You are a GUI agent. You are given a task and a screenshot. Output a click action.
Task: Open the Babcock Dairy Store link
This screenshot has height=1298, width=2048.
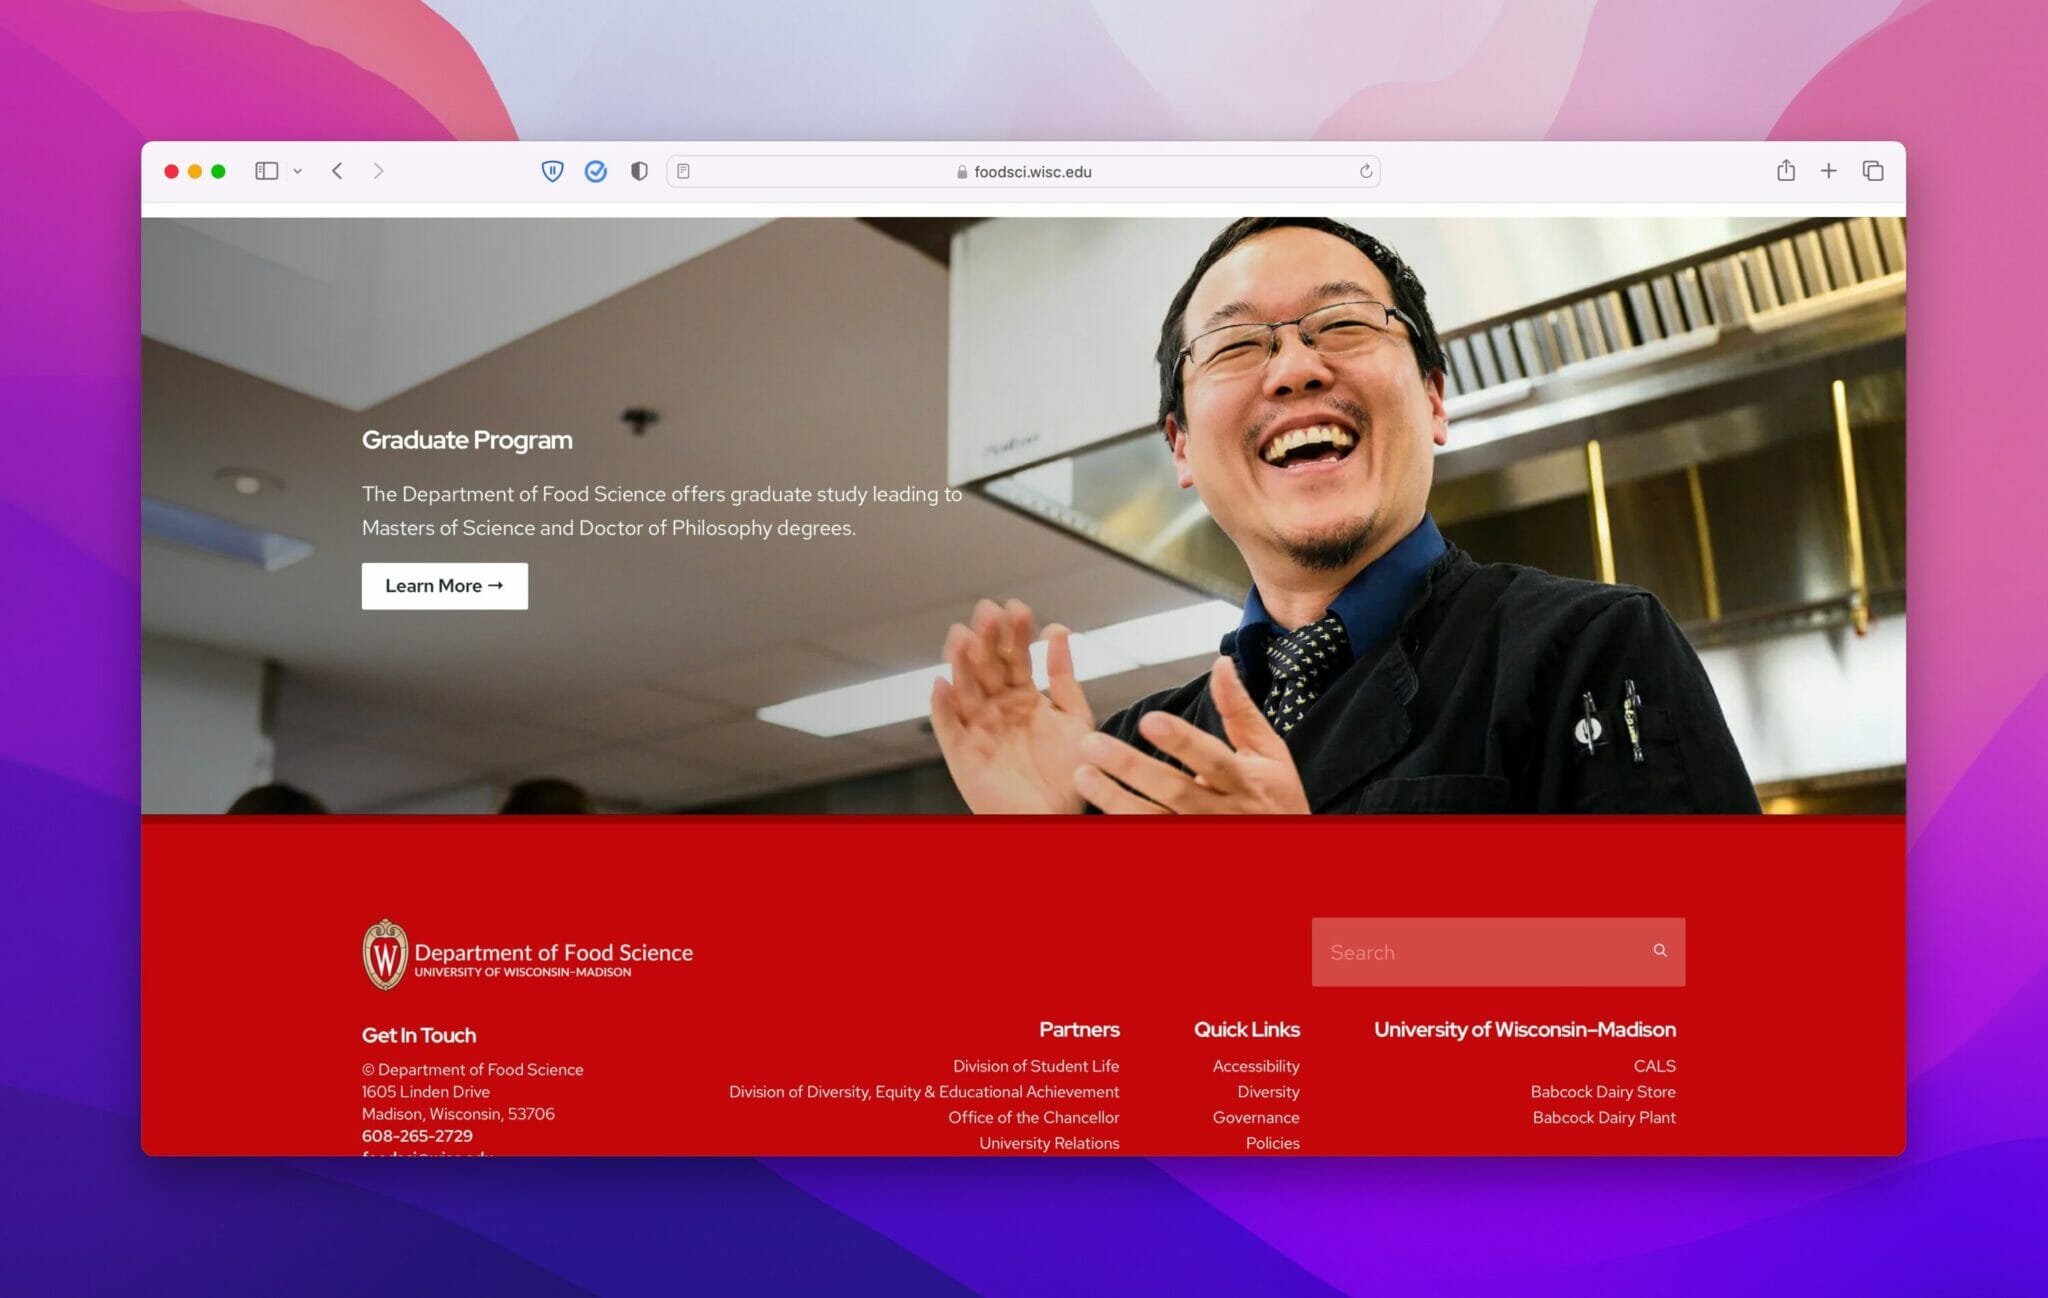click(x=1603, y=1092)
